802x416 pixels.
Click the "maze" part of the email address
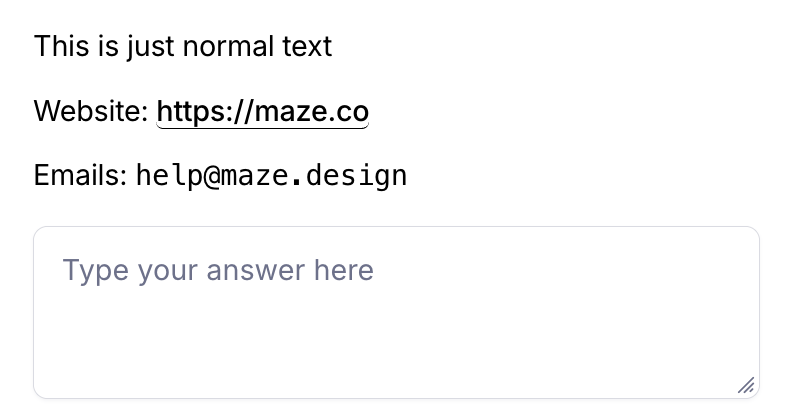click(x=255, y=176)
